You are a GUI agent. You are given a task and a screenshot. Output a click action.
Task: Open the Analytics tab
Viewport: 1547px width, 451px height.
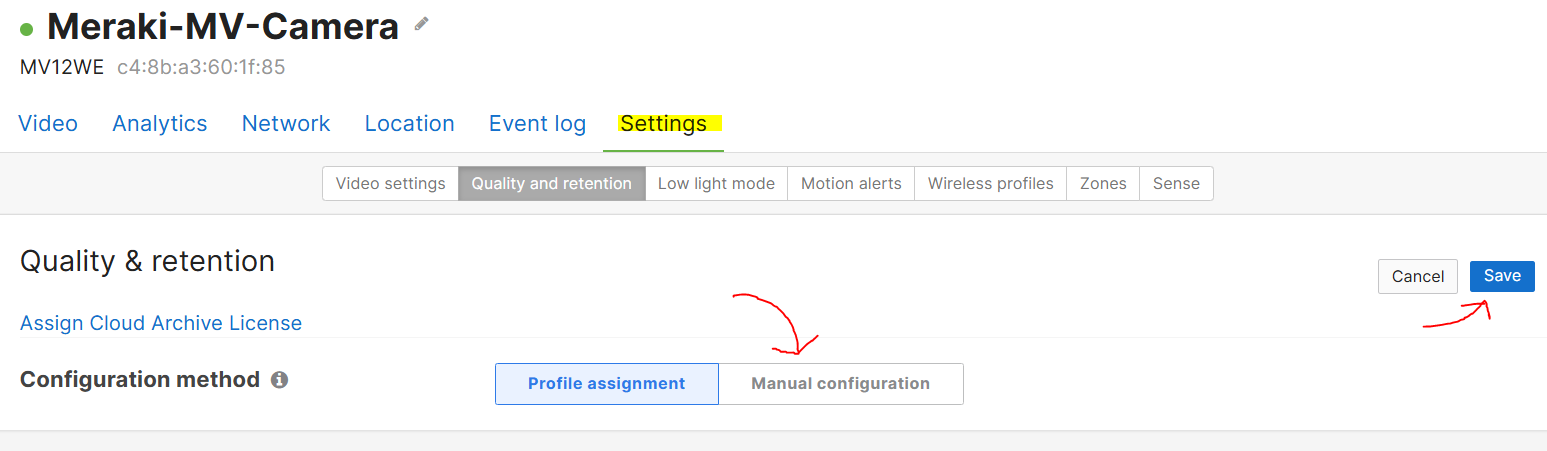[160, 124]
